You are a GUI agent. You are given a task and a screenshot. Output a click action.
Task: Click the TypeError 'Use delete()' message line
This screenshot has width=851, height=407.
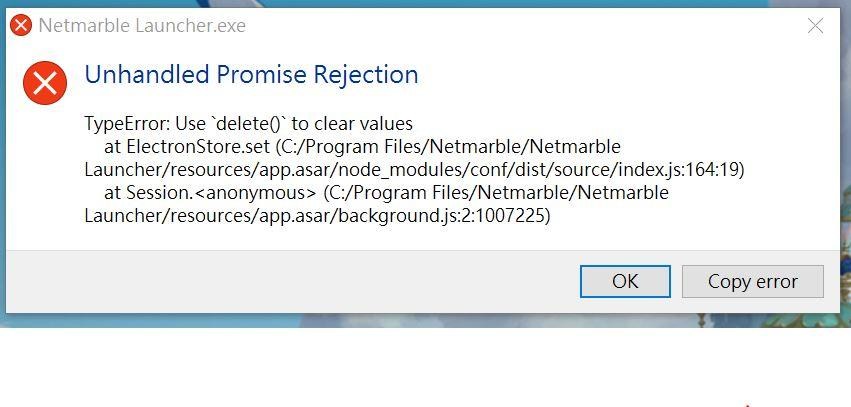248,124
